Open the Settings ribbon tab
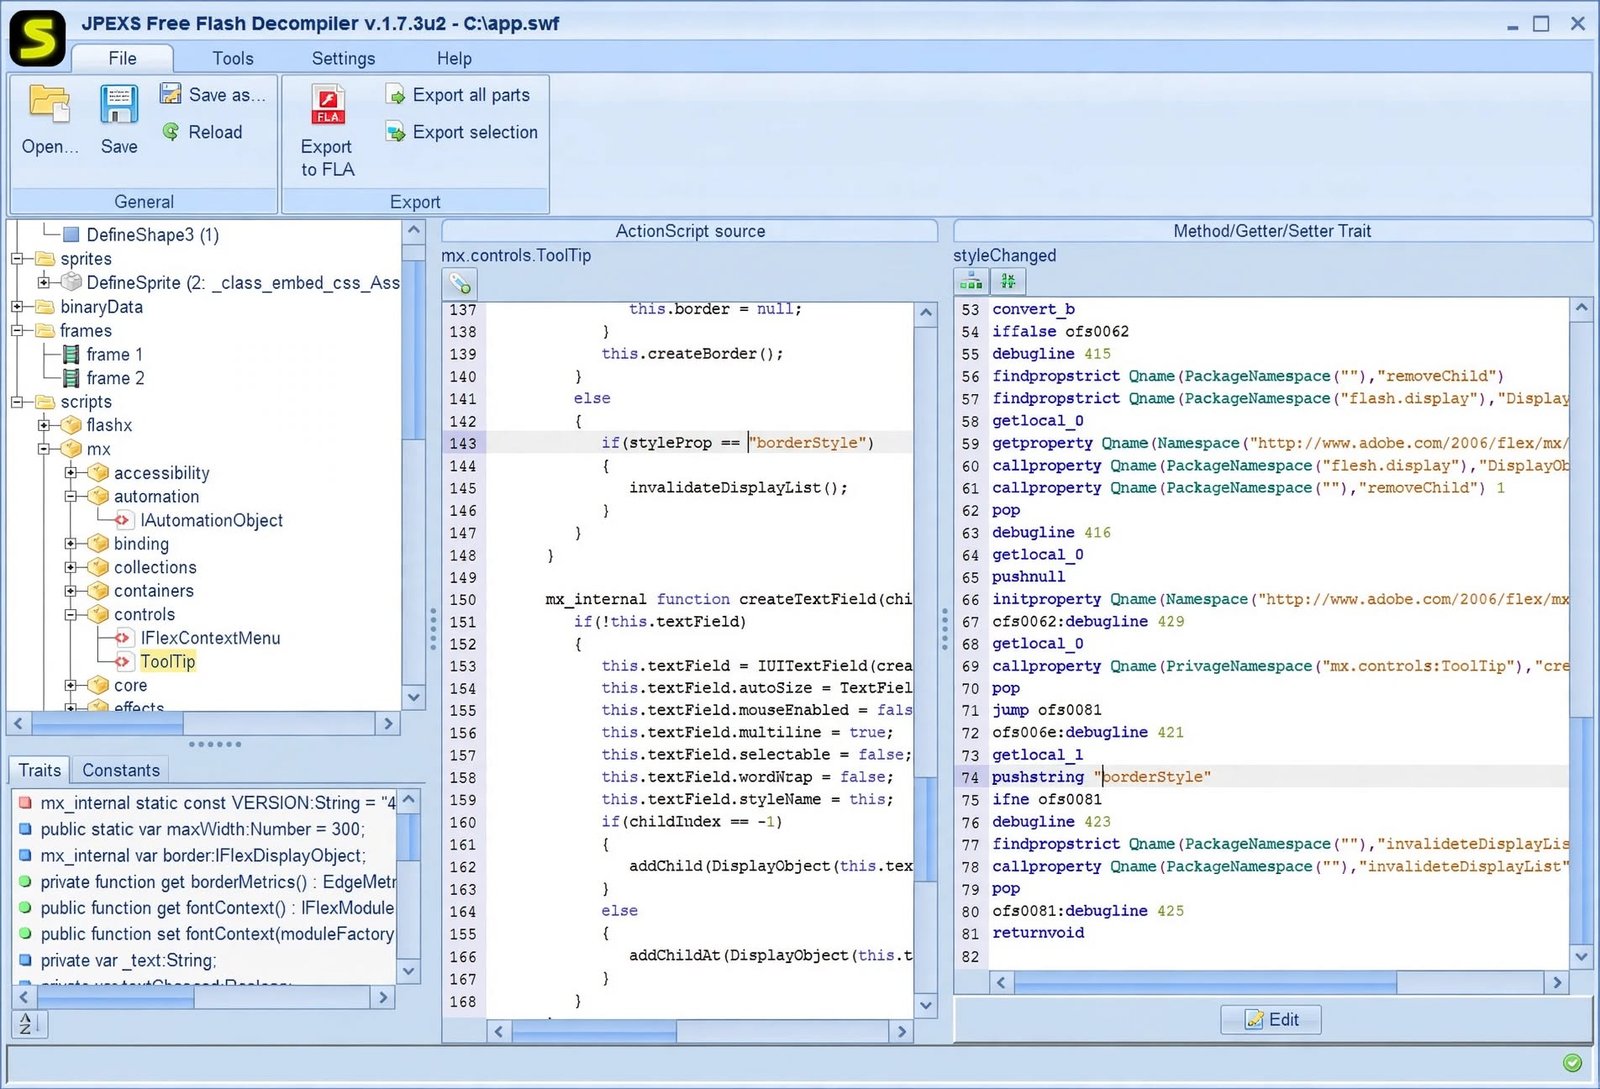1600x1089 pixels. click(343, 58)
